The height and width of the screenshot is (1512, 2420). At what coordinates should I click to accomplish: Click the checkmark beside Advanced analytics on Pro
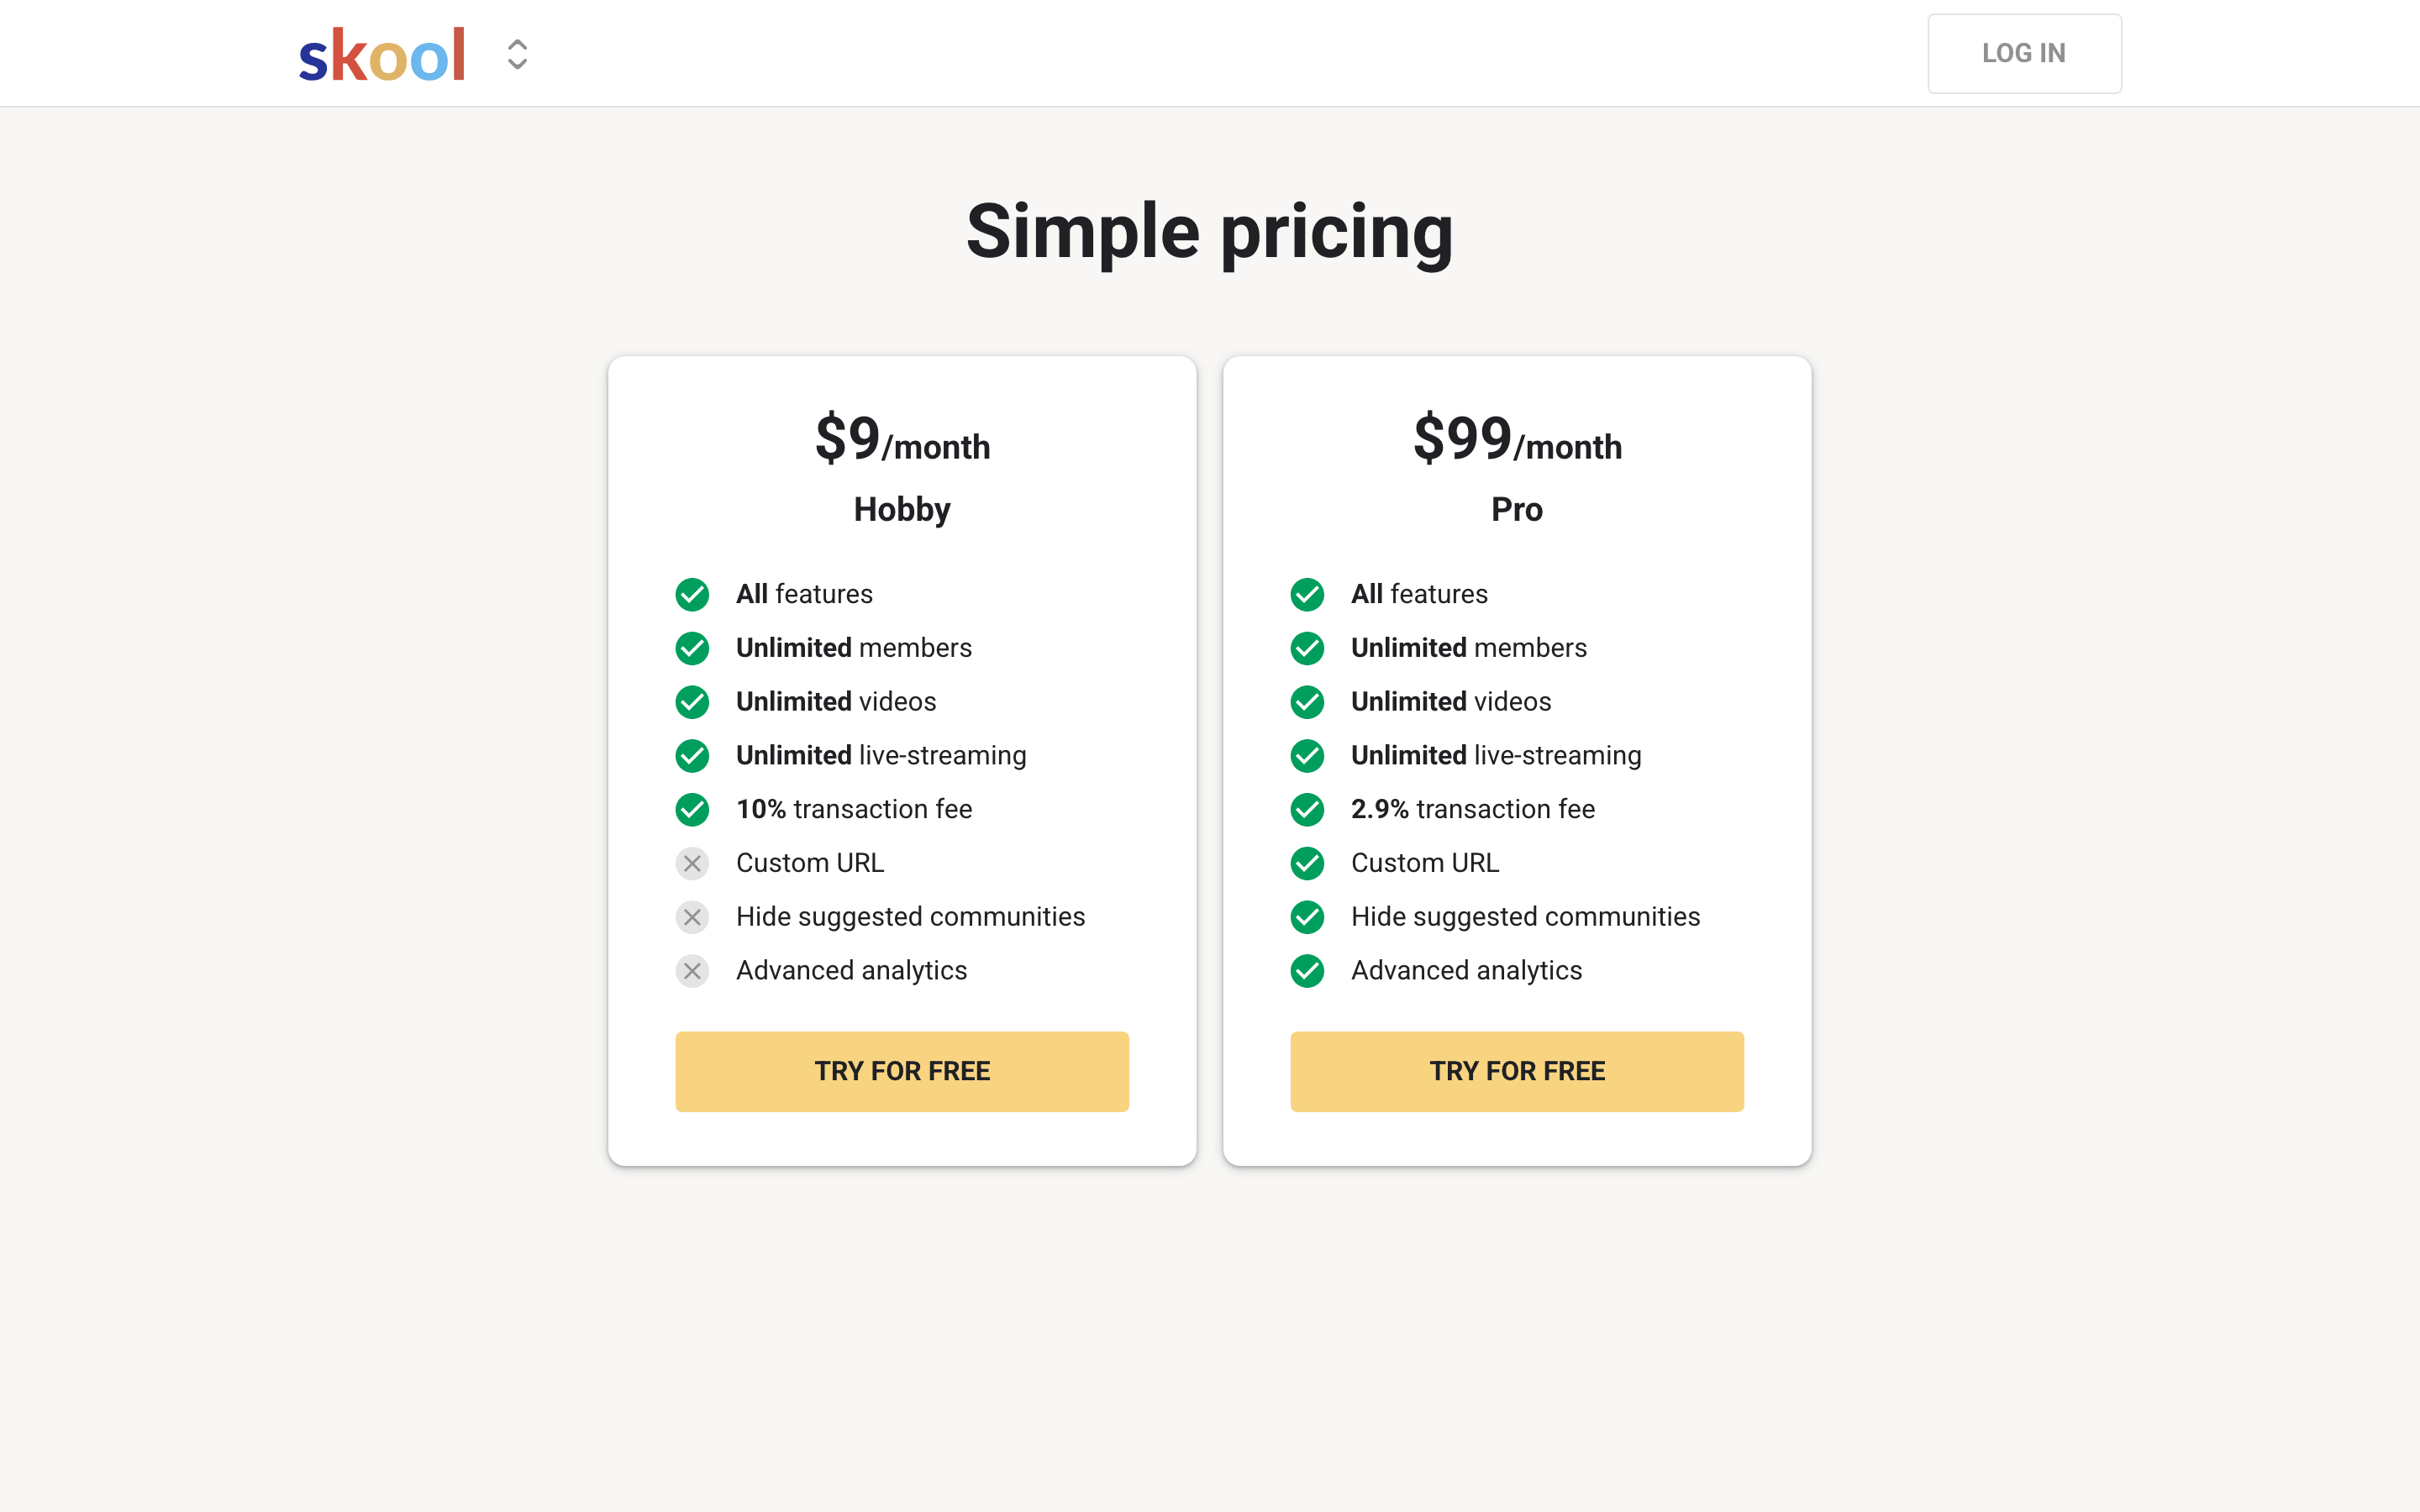pos(1307,971)
